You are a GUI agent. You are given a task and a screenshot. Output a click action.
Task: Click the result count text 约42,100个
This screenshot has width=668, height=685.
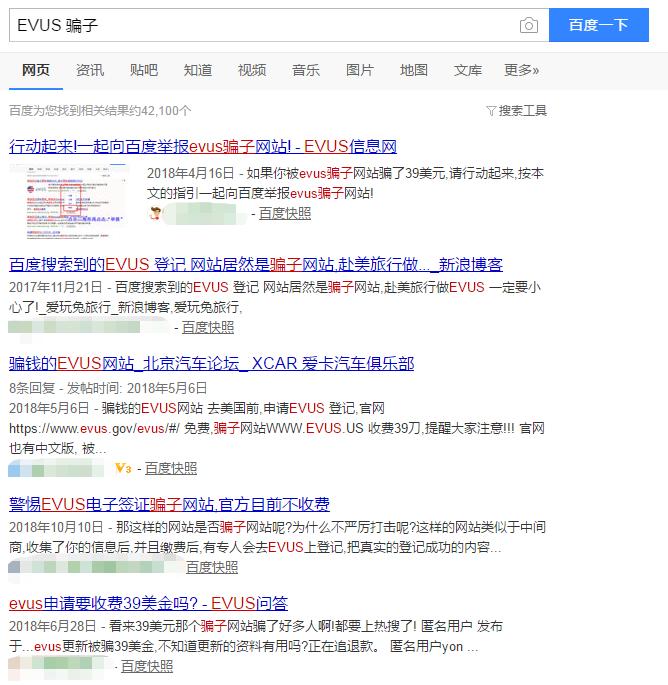[x=158, y=111]
